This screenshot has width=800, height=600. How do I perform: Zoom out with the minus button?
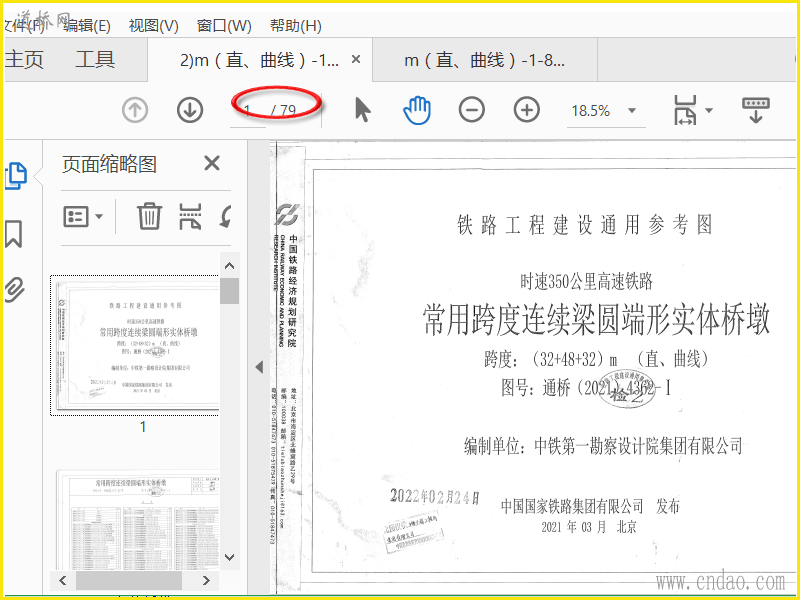click(471, 110)
